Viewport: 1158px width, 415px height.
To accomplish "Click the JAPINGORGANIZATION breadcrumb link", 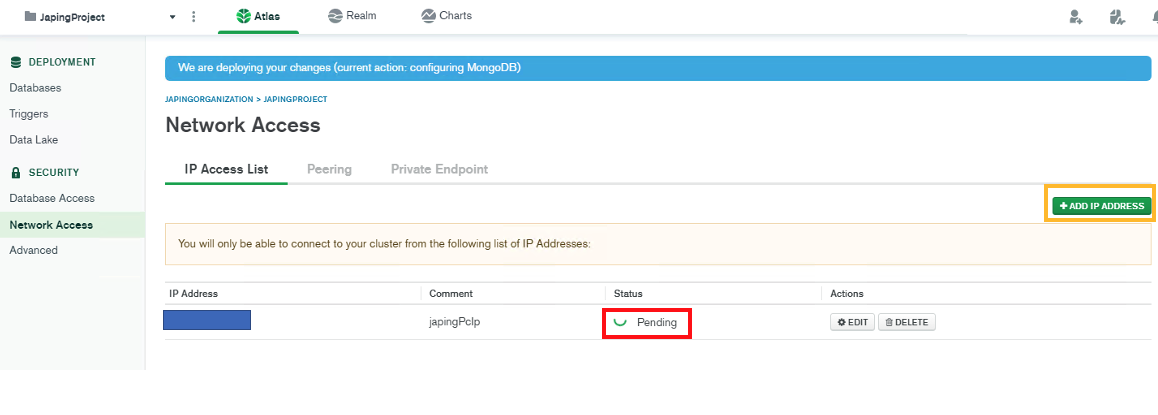I will coord(209,99).
